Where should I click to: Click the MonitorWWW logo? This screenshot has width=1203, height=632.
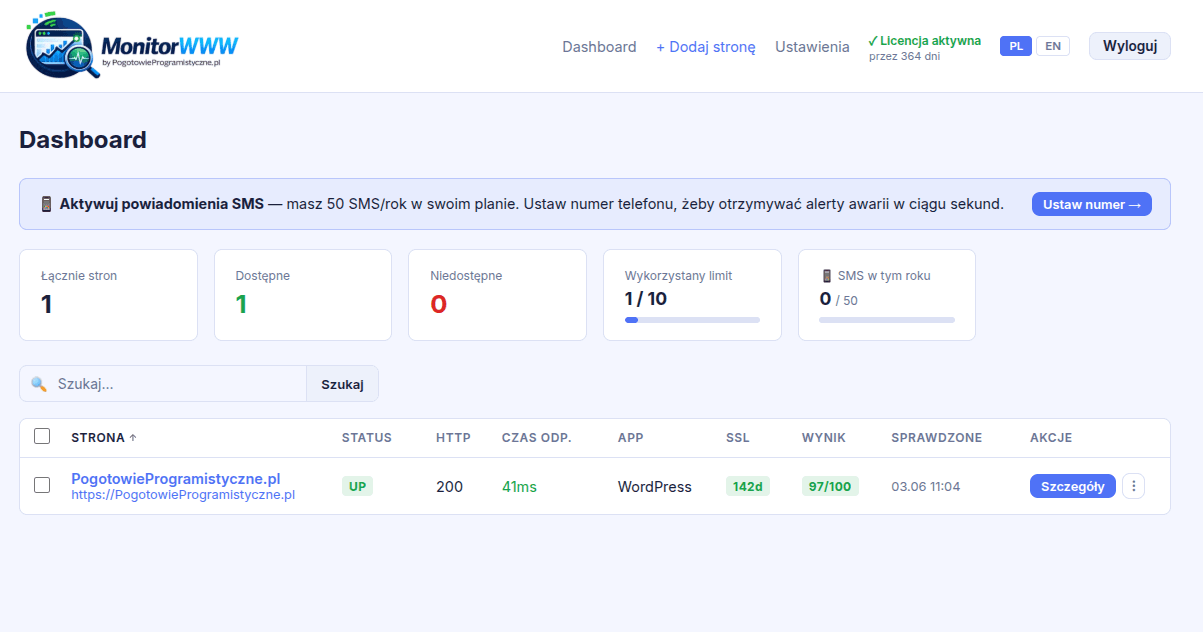pos(132,47)
